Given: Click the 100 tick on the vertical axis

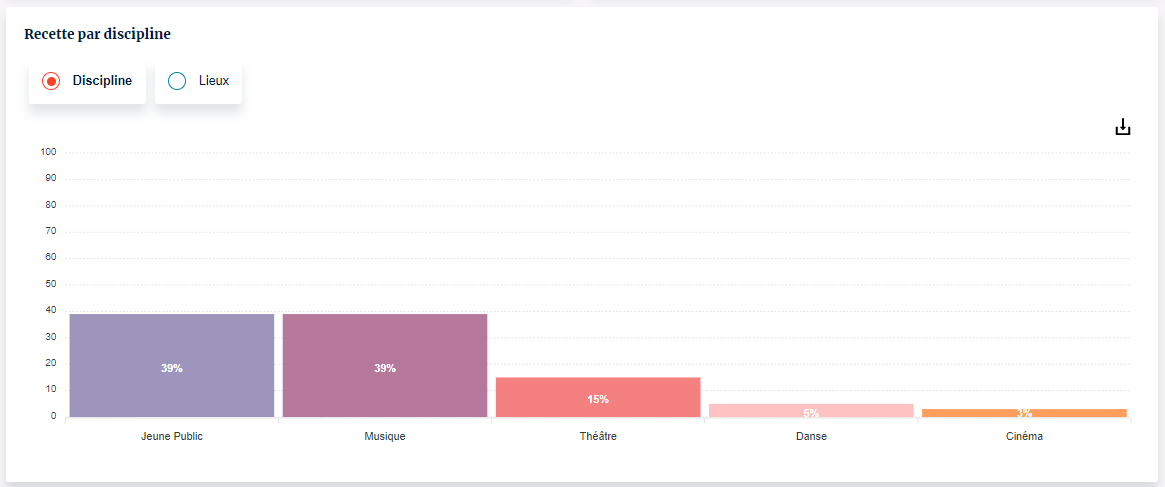Looking at the screenshot, I should coord(48,152).
